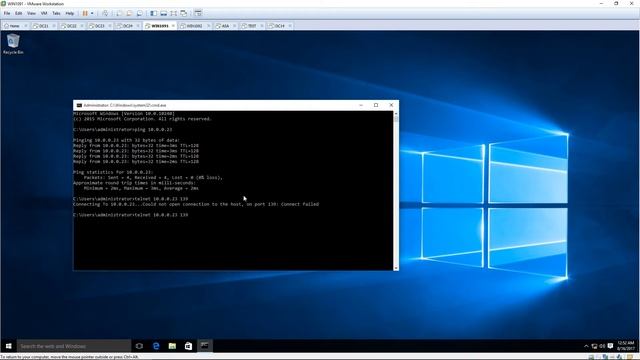Click the cmd scrollbar up arrow
The height and width of the screenshot is (360, 640).
(396, 113)
